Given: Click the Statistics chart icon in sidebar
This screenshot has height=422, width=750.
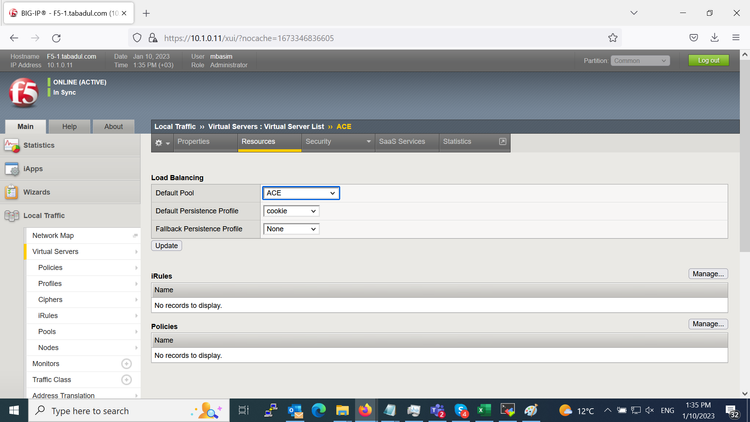Looking at the screenshot, I should (12, 146).
